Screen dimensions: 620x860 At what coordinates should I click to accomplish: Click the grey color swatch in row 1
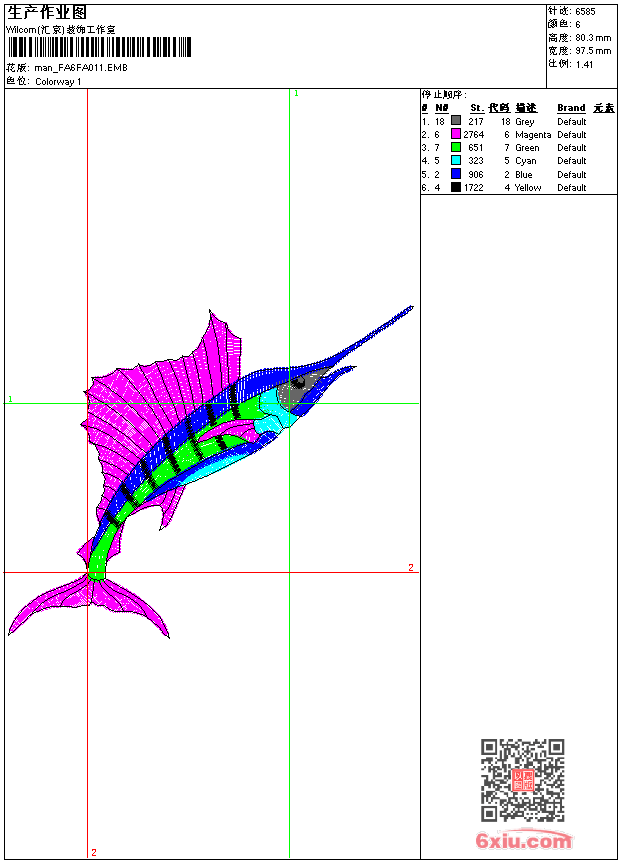[456, 121]
